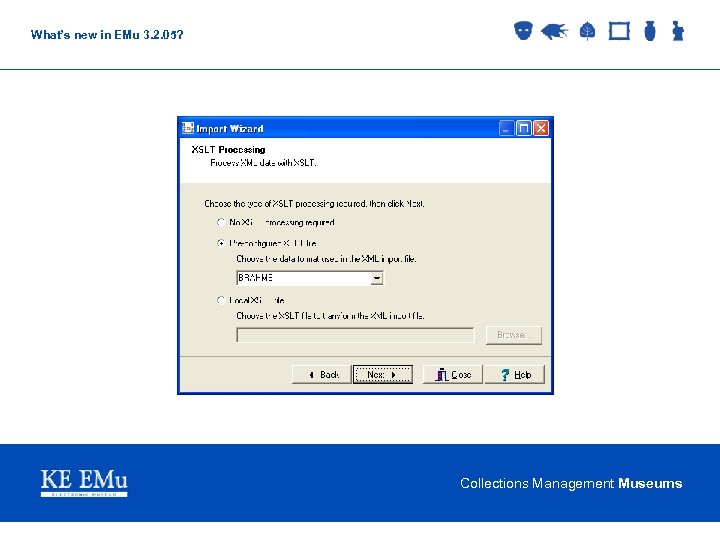Click the Import Wizard title bar icon
The height and width of the screenshot is (540, 720).
pyautogui.click(x=188, y=128)
